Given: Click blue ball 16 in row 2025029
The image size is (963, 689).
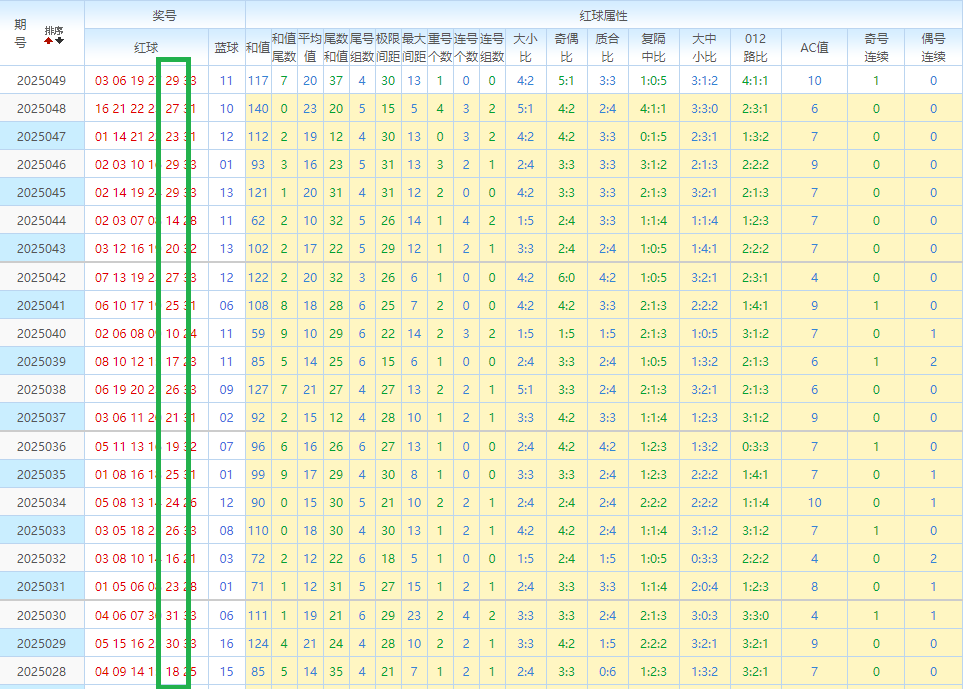Looking at the screenshot, I should coord(227,644).
